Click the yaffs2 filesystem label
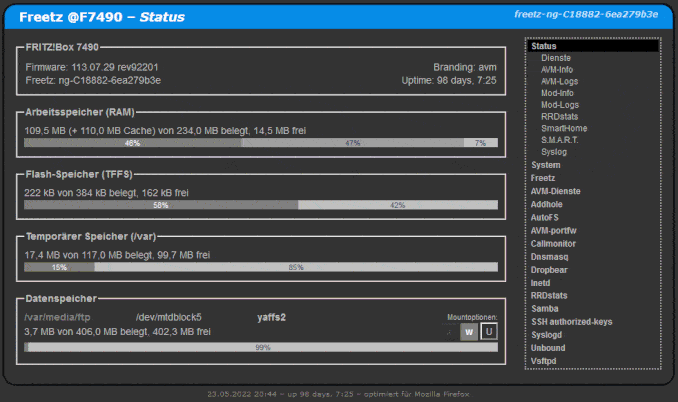 point(272,317)
